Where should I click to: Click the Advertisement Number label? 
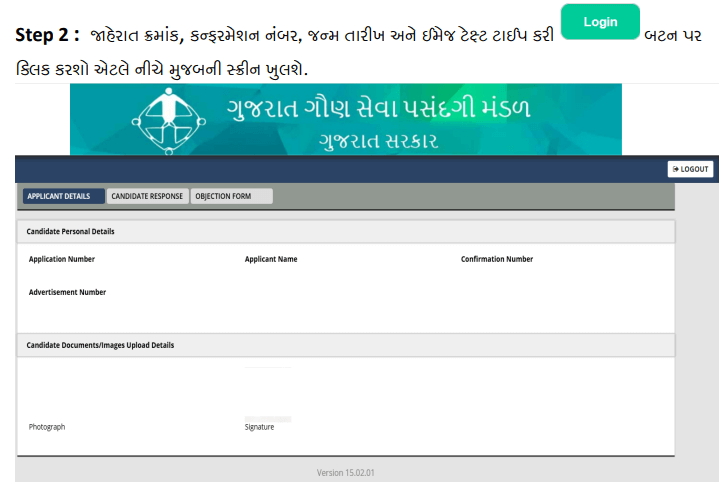(67, 292)
